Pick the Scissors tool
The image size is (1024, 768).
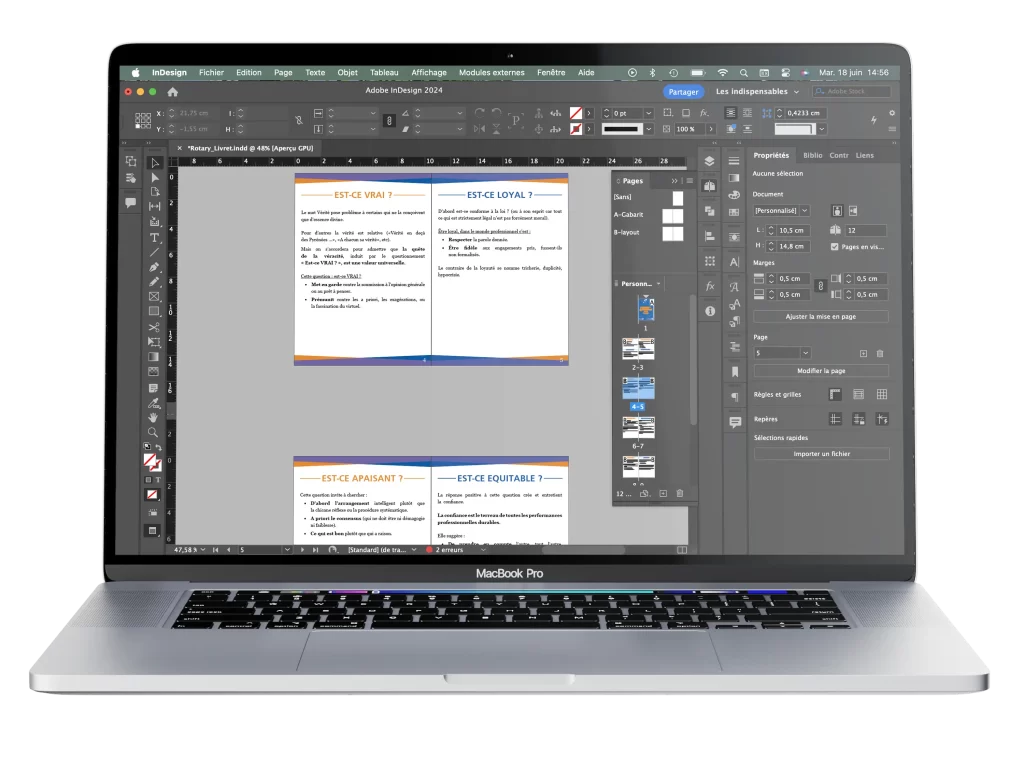[154, 327]
